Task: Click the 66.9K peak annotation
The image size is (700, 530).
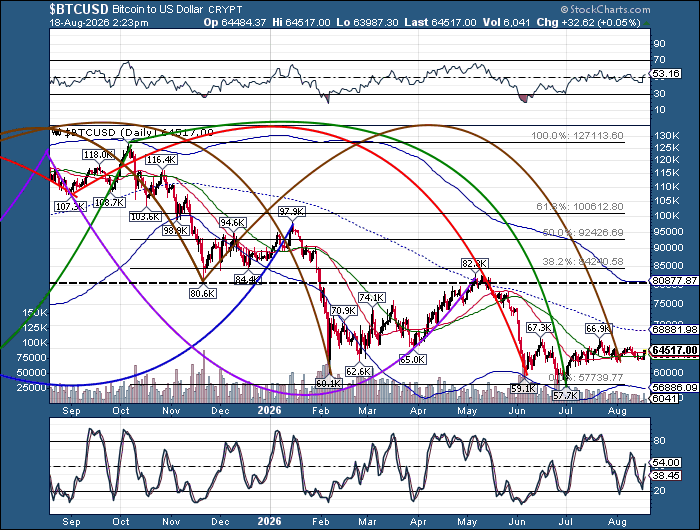Action: 598,329
